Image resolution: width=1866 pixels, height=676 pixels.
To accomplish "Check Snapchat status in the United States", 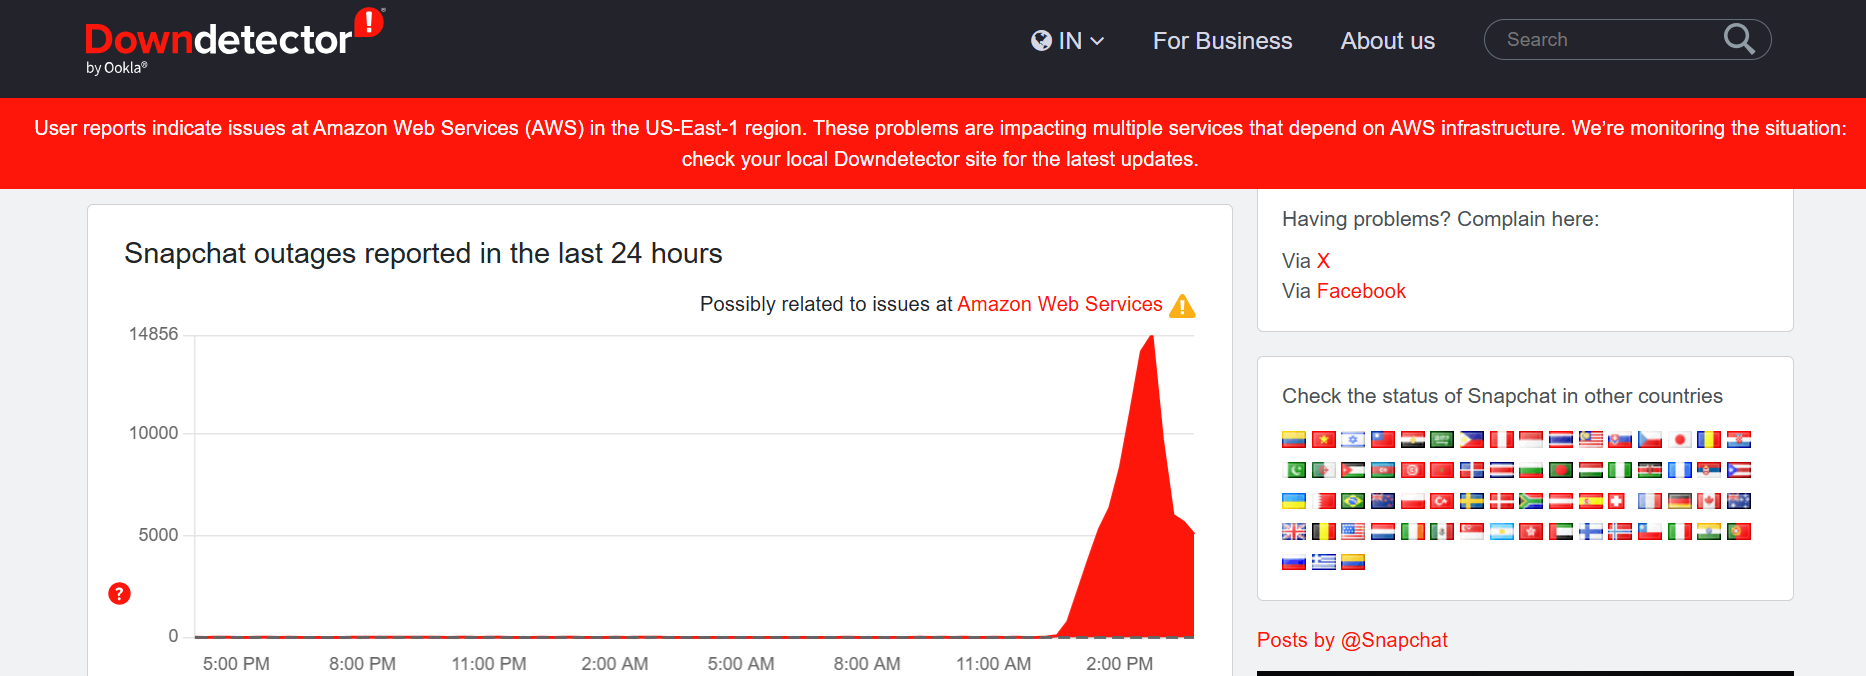I will [x=1353, y=531].
